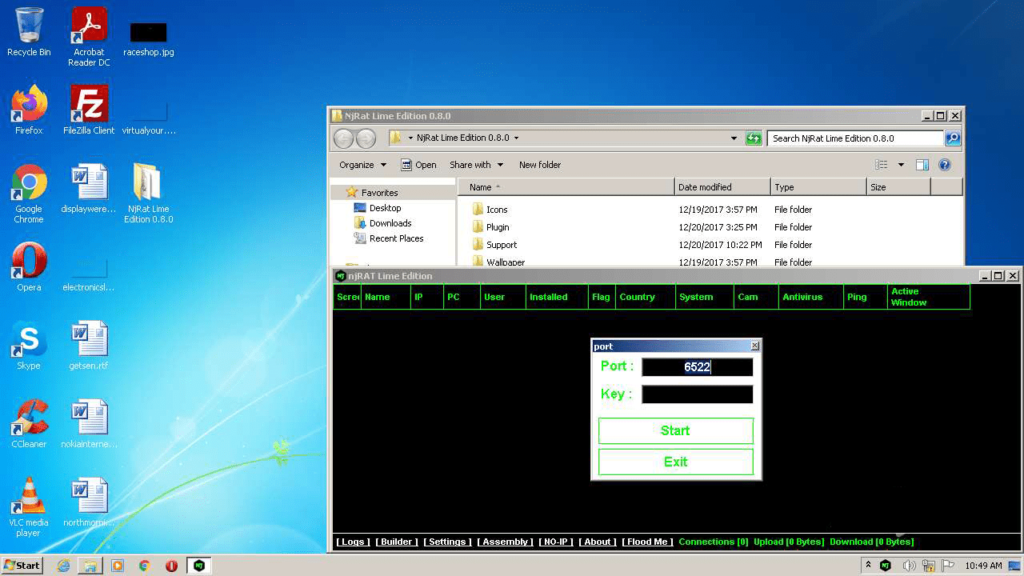Click Open in the Explorer toolbar
This screenshot has width=1024, height=576.
[x=418, y=165]
